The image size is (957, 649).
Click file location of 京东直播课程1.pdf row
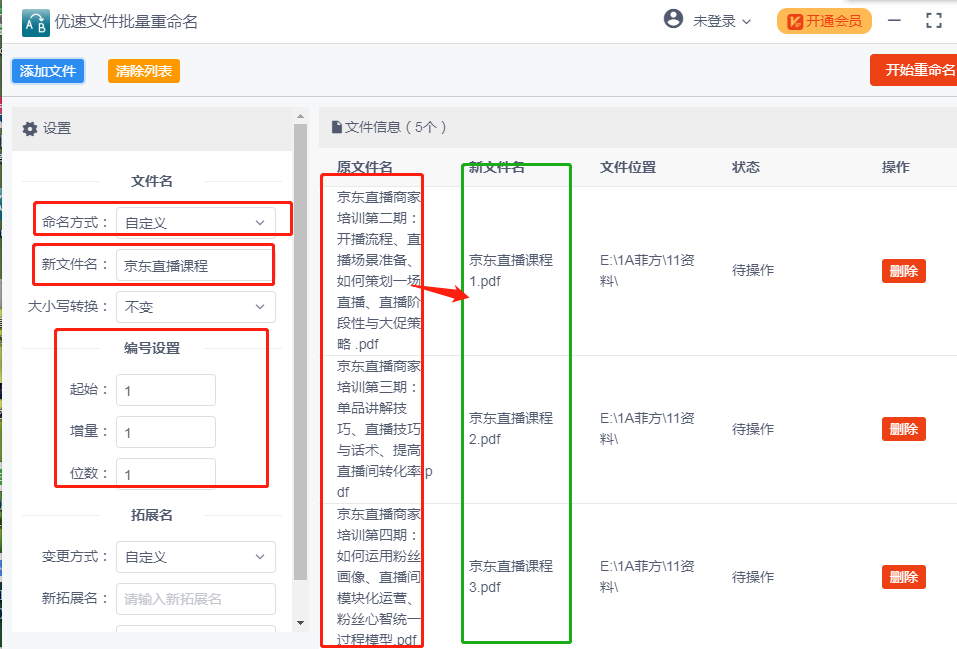pos(647,270)
